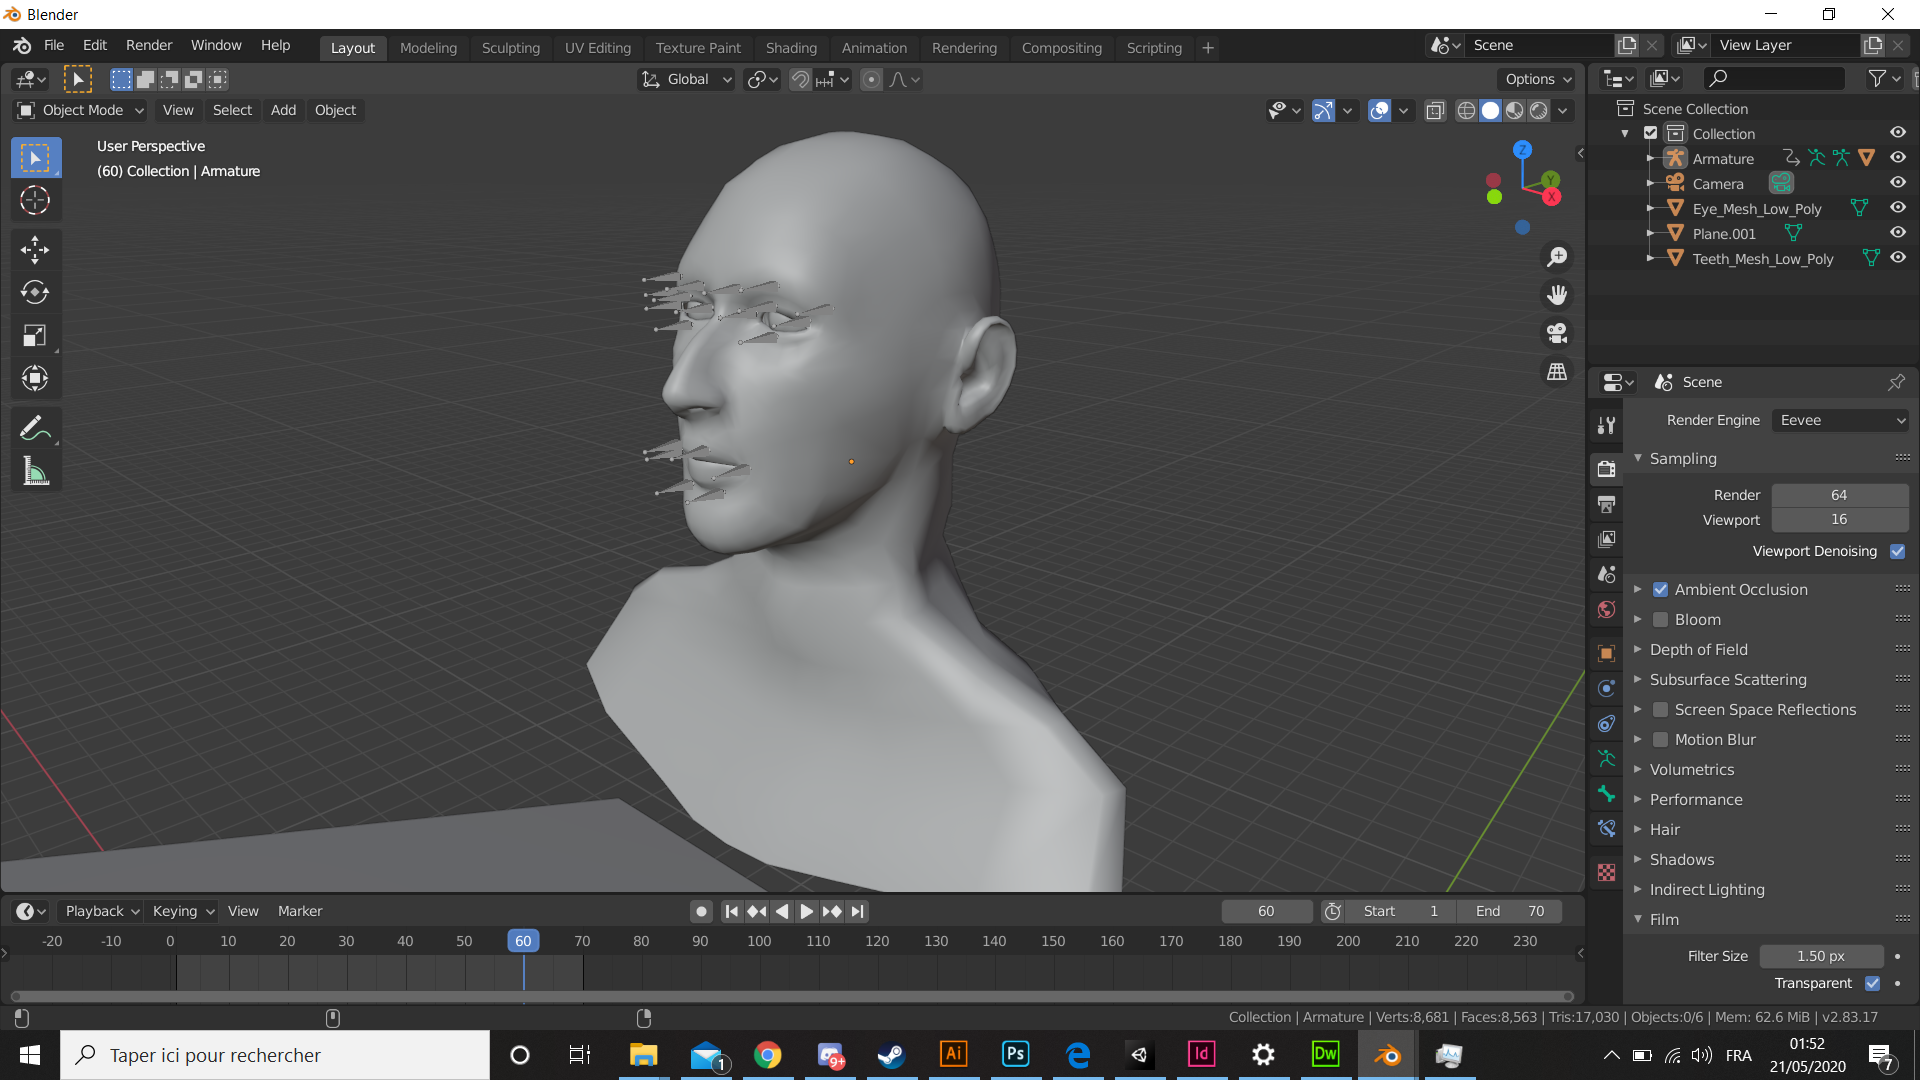Toggle camera view in viewport
Viewport: 1920px width, 1080px height.
click(x=1557, y=333)
